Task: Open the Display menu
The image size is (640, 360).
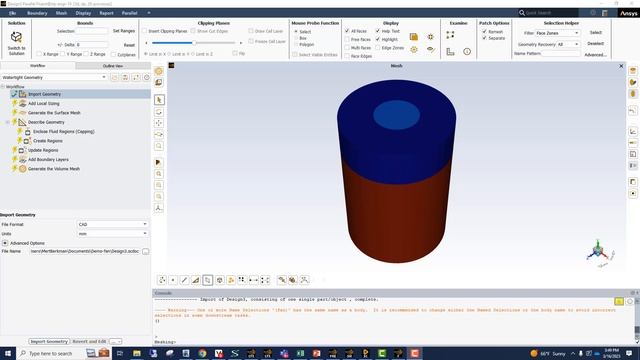Action: click(83, 13)
